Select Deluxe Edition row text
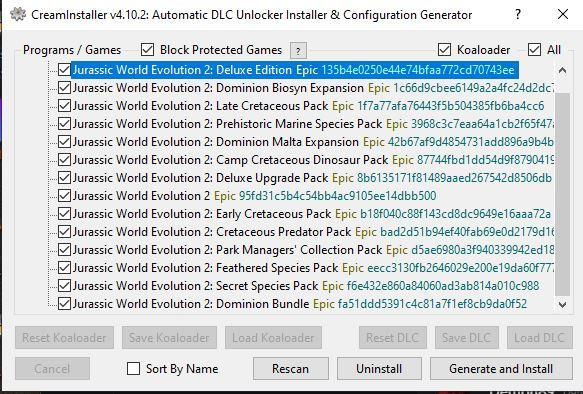This screenshot has height=394, width=583. [294, 70]
